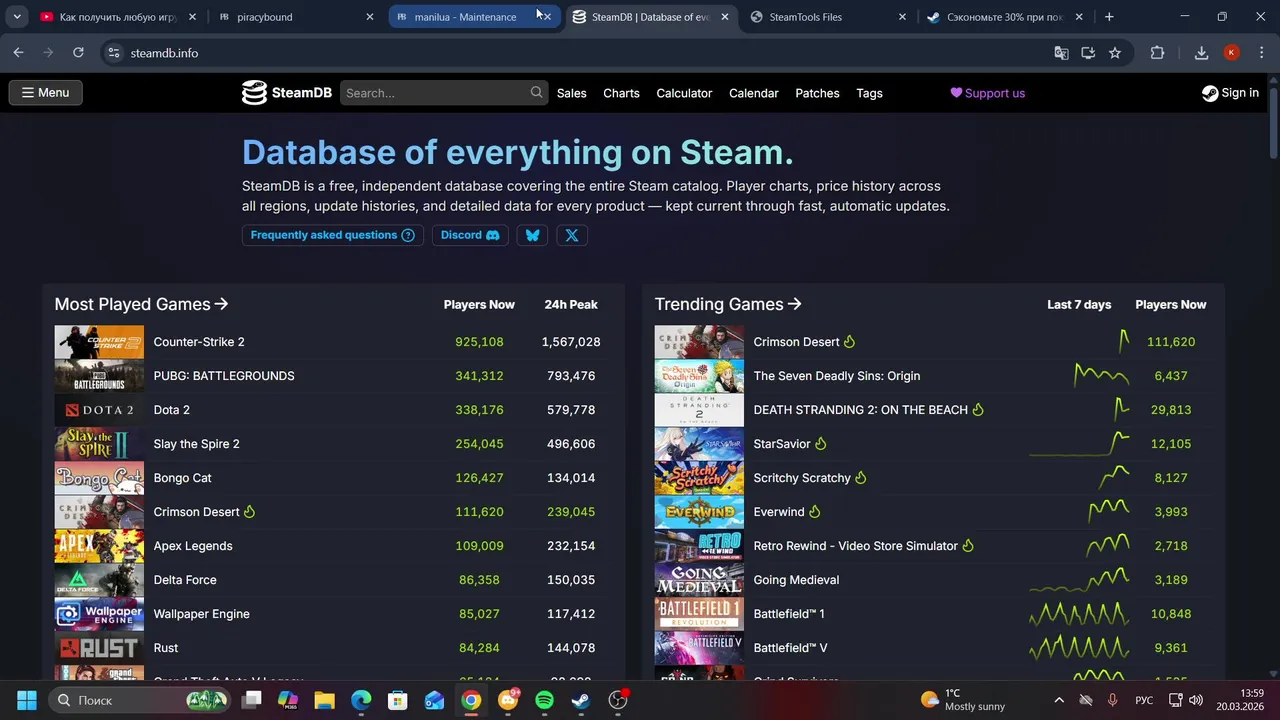Reload the current page
Screen dimensions: 1280x720
(x=78, y=53)
